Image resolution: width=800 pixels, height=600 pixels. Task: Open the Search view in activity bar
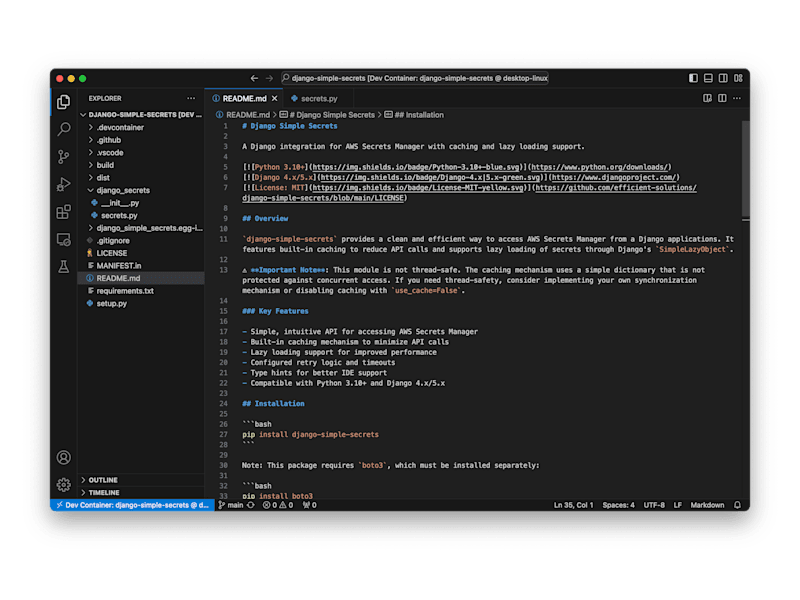[64, 129]
